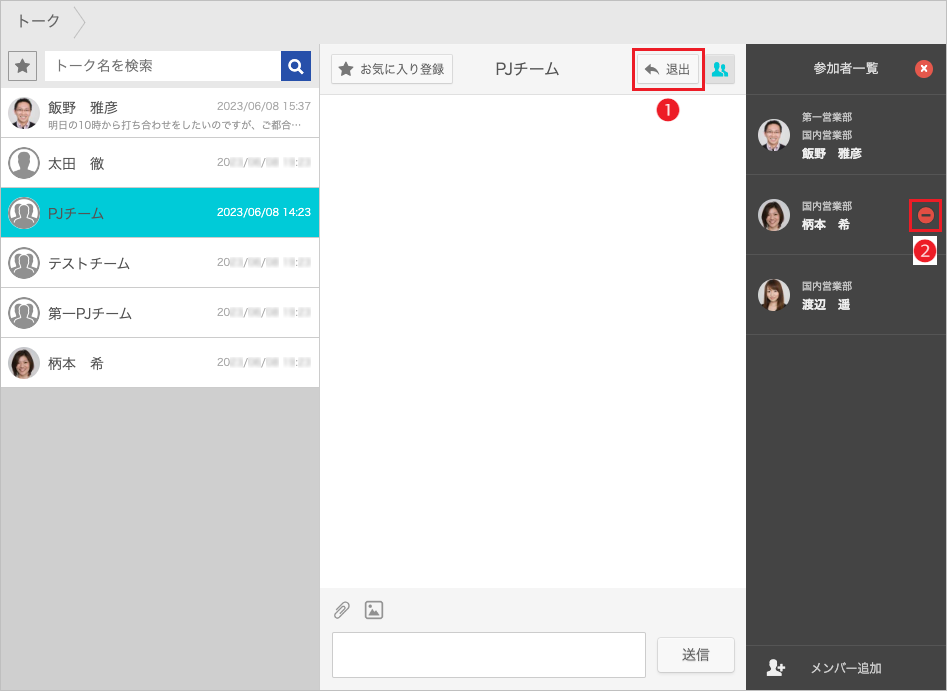
Task: Open the participants list icon
Action: [720, 69]
